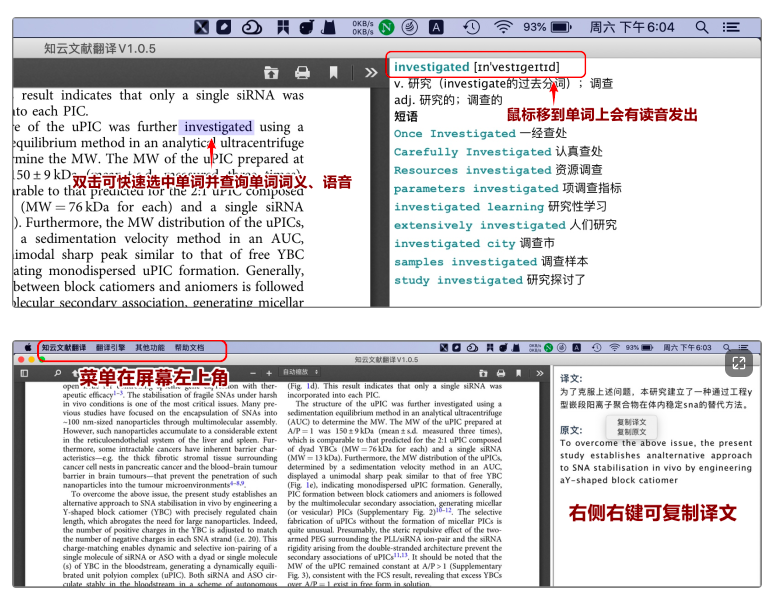Click the printer icon in the large upper toolbar
This screenshot has height=596, width=778.
pyautogui.click(x=301, y=72)
